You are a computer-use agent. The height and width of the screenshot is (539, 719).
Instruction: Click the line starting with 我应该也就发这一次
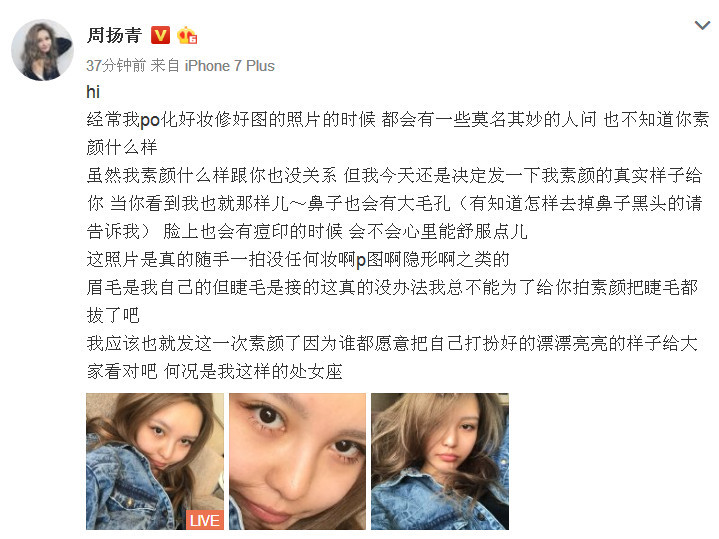(393, 343)
